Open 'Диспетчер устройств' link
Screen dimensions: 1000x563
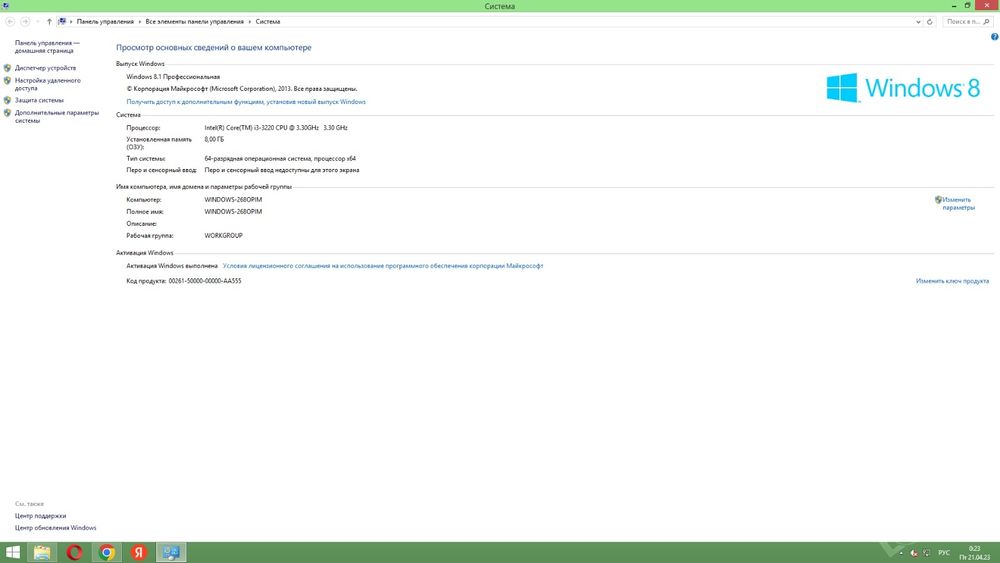[x=45, y=68]
